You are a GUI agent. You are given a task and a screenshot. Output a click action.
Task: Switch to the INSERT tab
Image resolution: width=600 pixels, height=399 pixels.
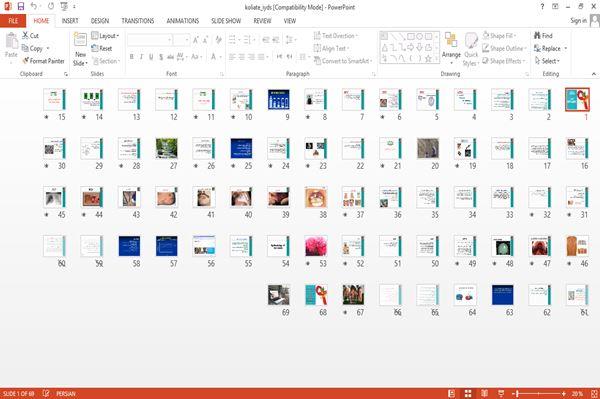(70, 21)
